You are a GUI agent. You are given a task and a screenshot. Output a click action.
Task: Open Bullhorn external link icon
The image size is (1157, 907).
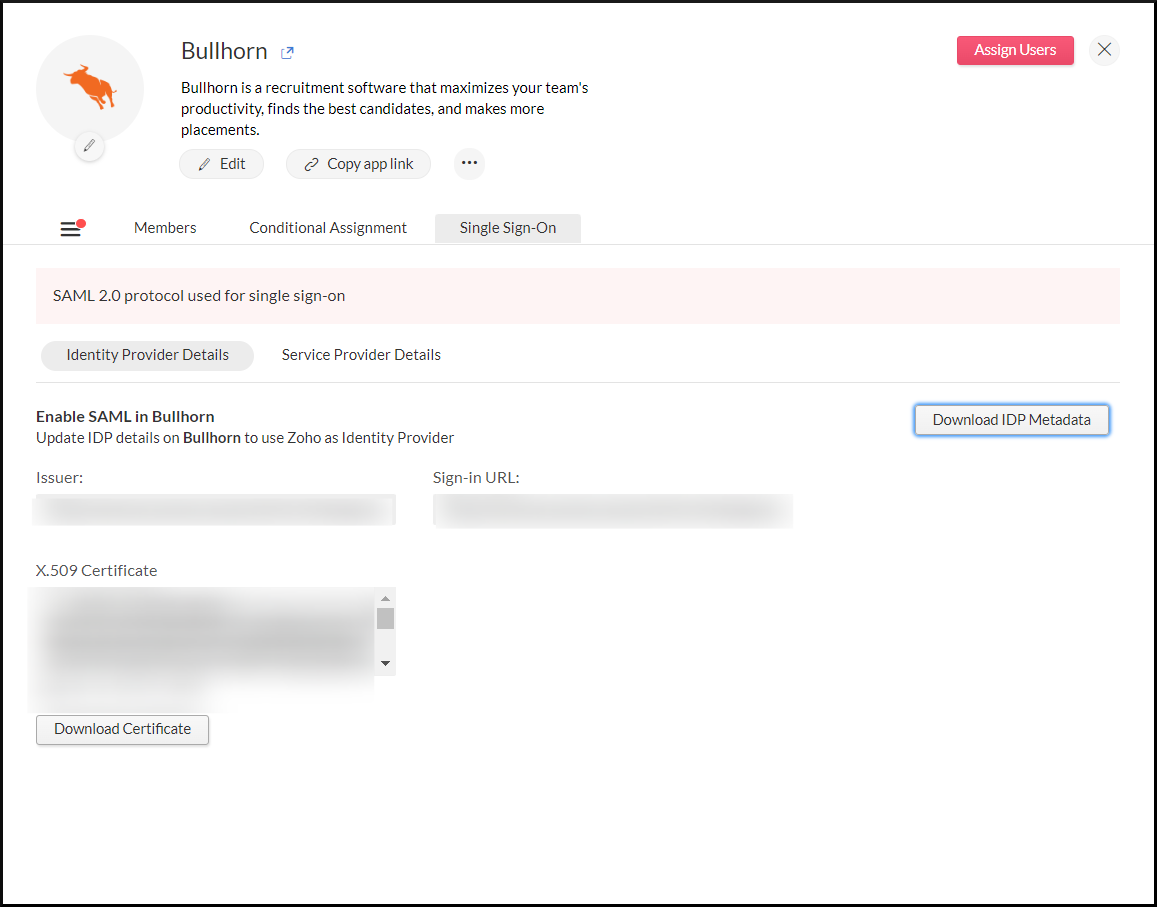pos(287,52)
